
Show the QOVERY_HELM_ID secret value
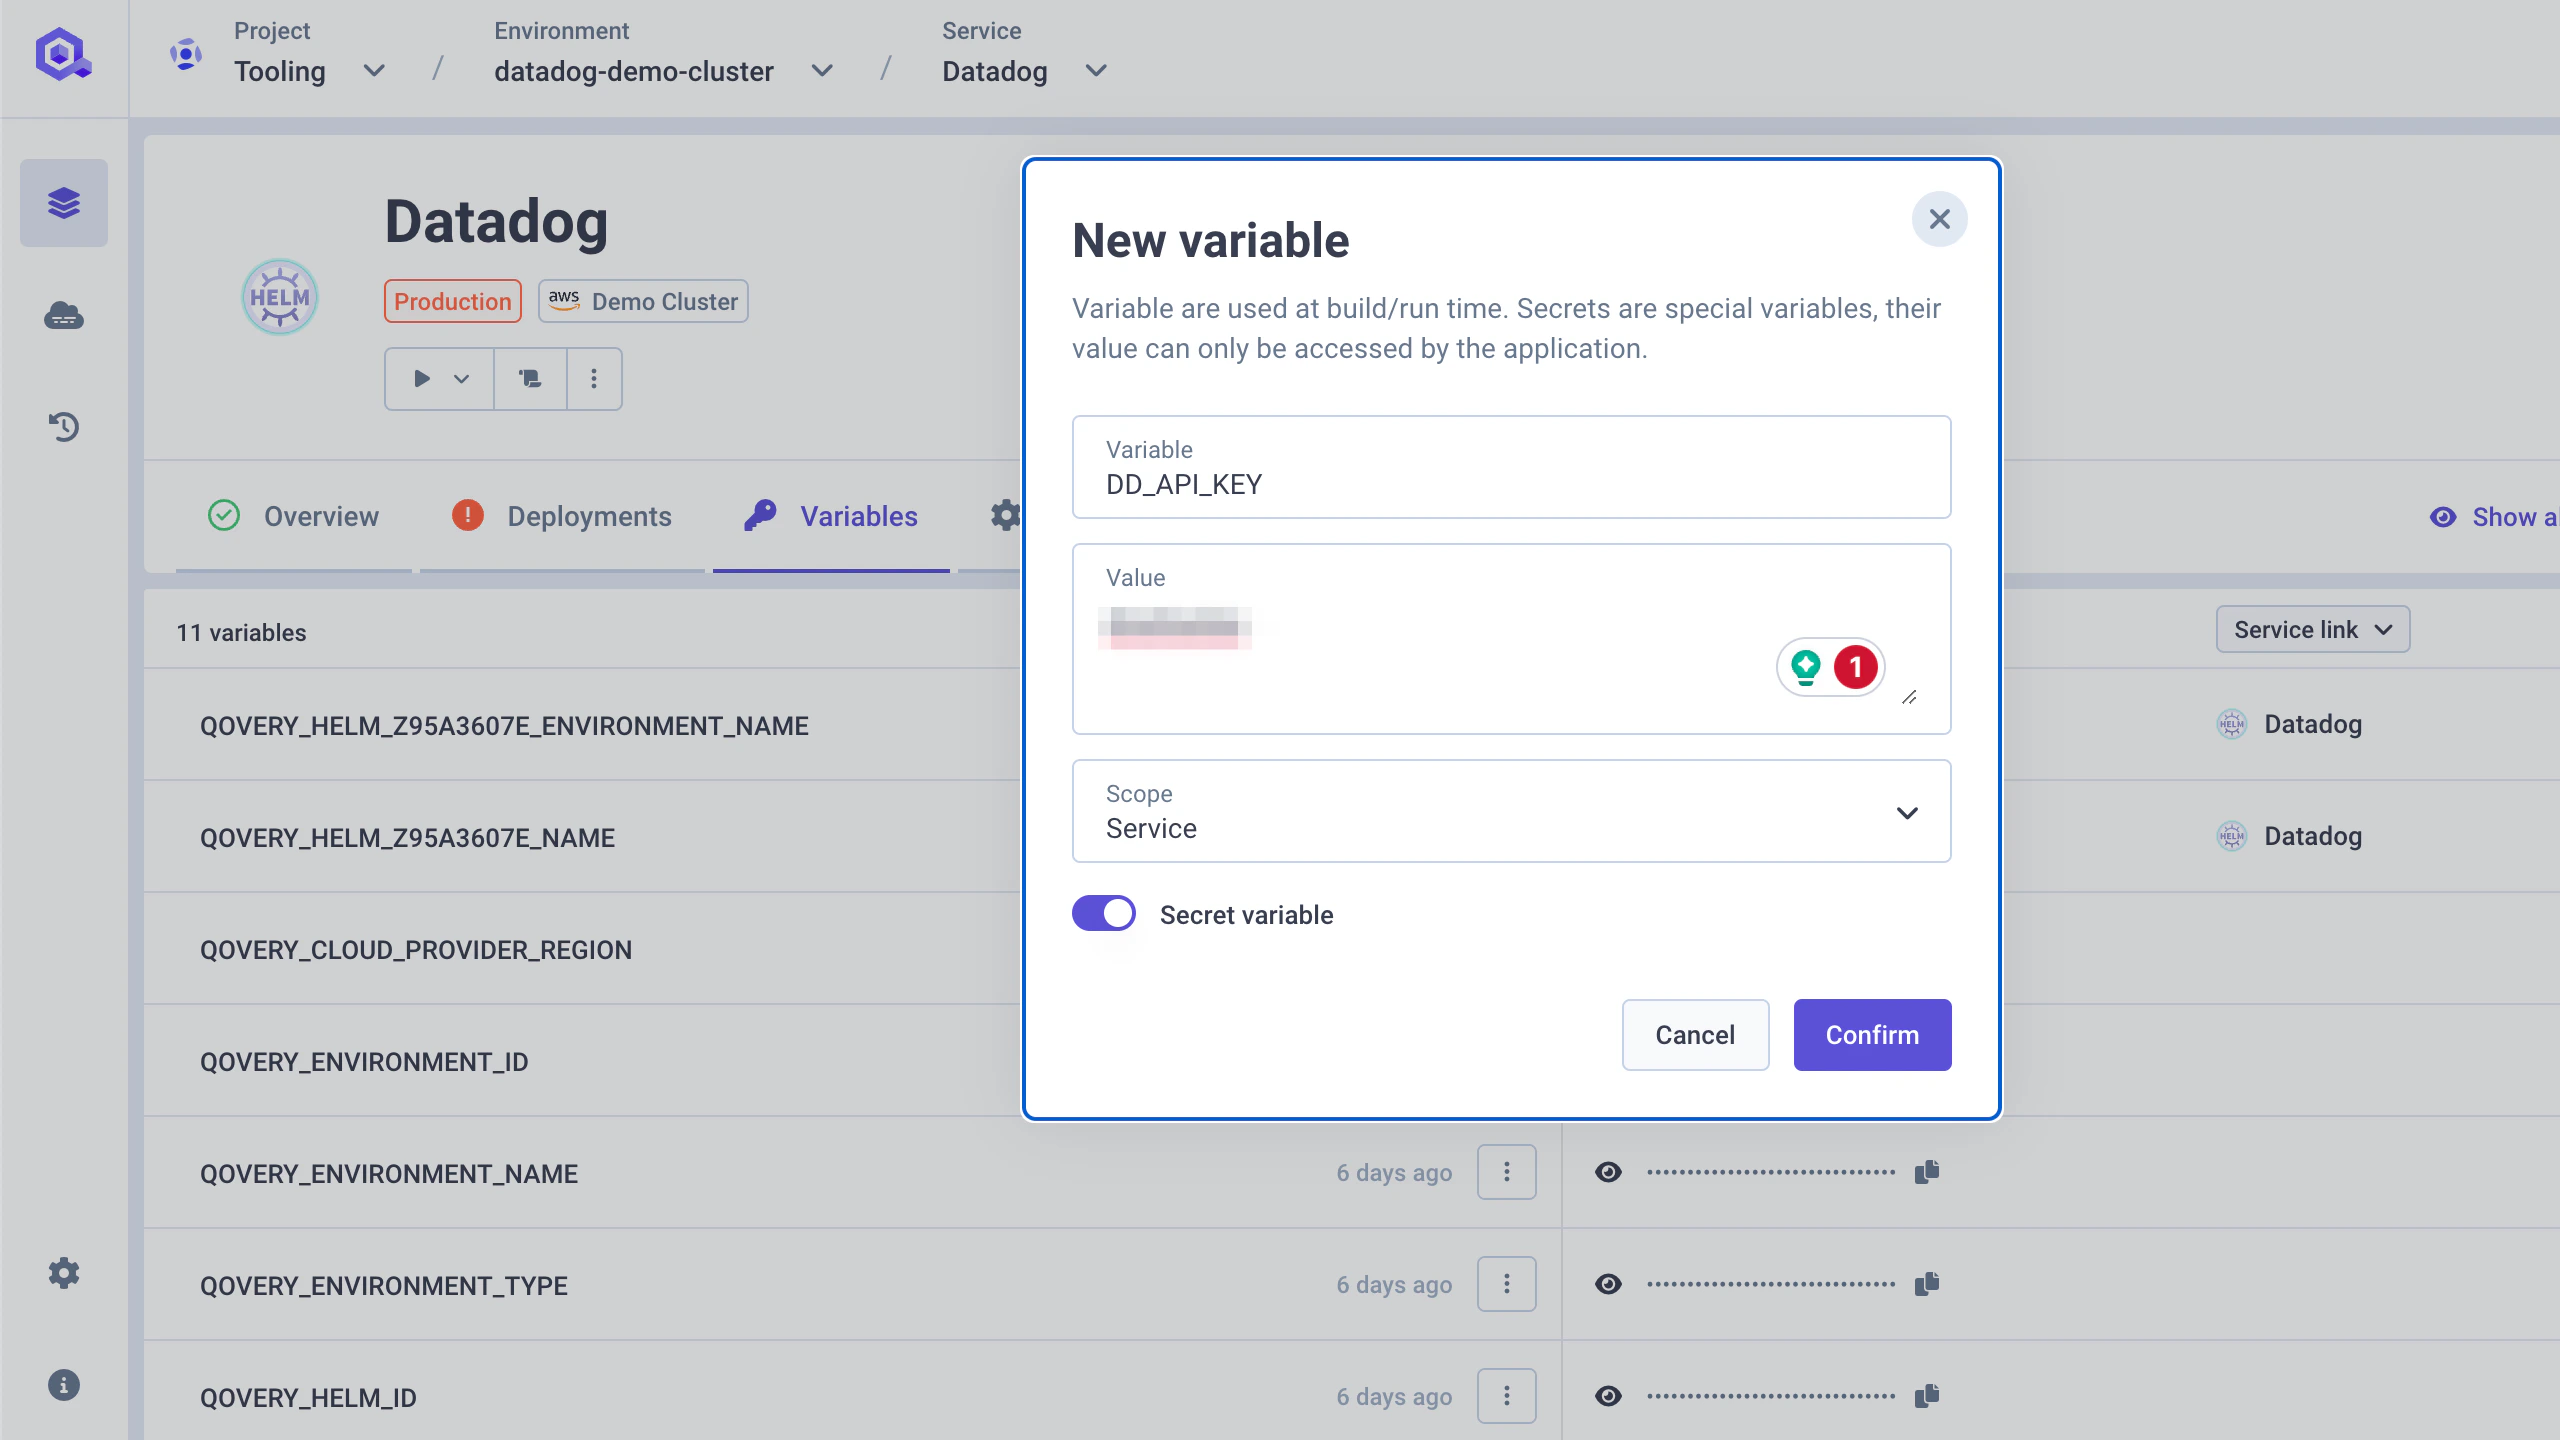pos(1609,1395)
